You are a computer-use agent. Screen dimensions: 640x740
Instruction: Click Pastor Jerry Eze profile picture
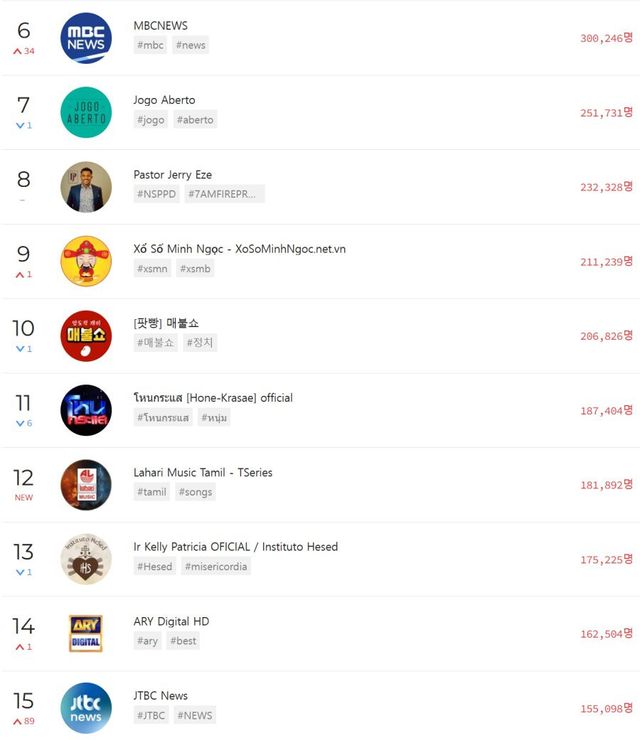pos(86,187)
